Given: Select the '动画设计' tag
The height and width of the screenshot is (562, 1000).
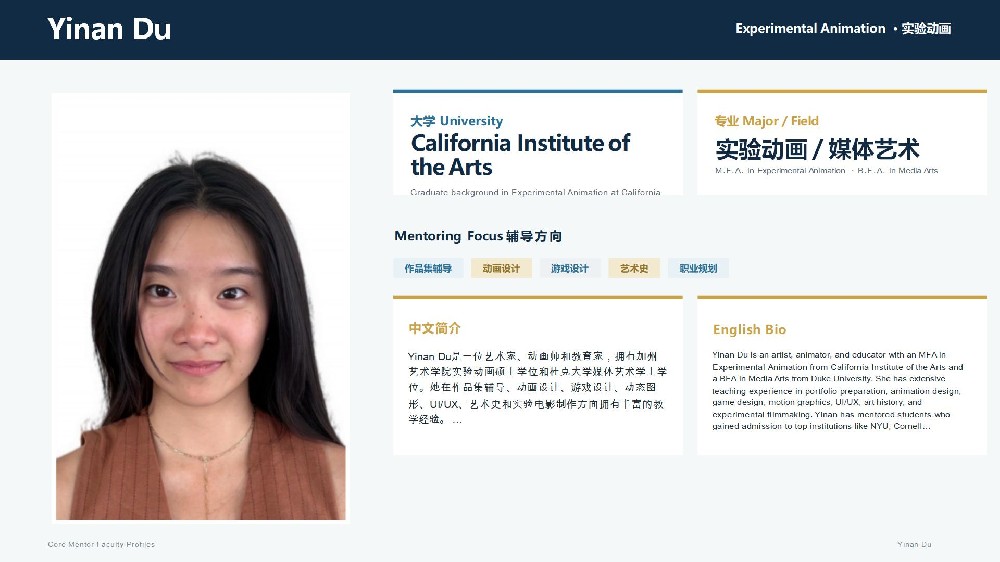Looking at the screenshot, I should point(501,269).
